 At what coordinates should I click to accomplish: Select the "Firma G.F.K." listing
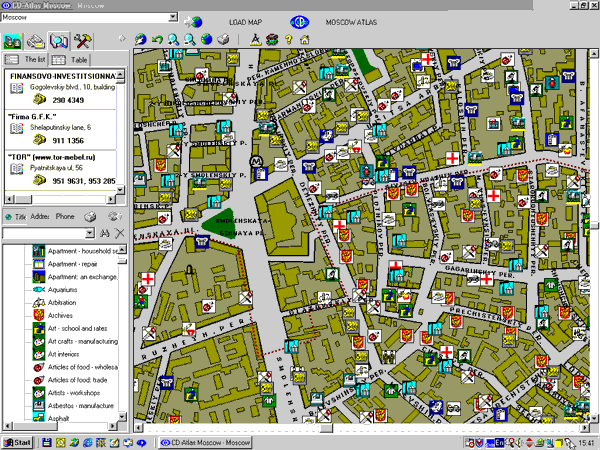(32, 117)
